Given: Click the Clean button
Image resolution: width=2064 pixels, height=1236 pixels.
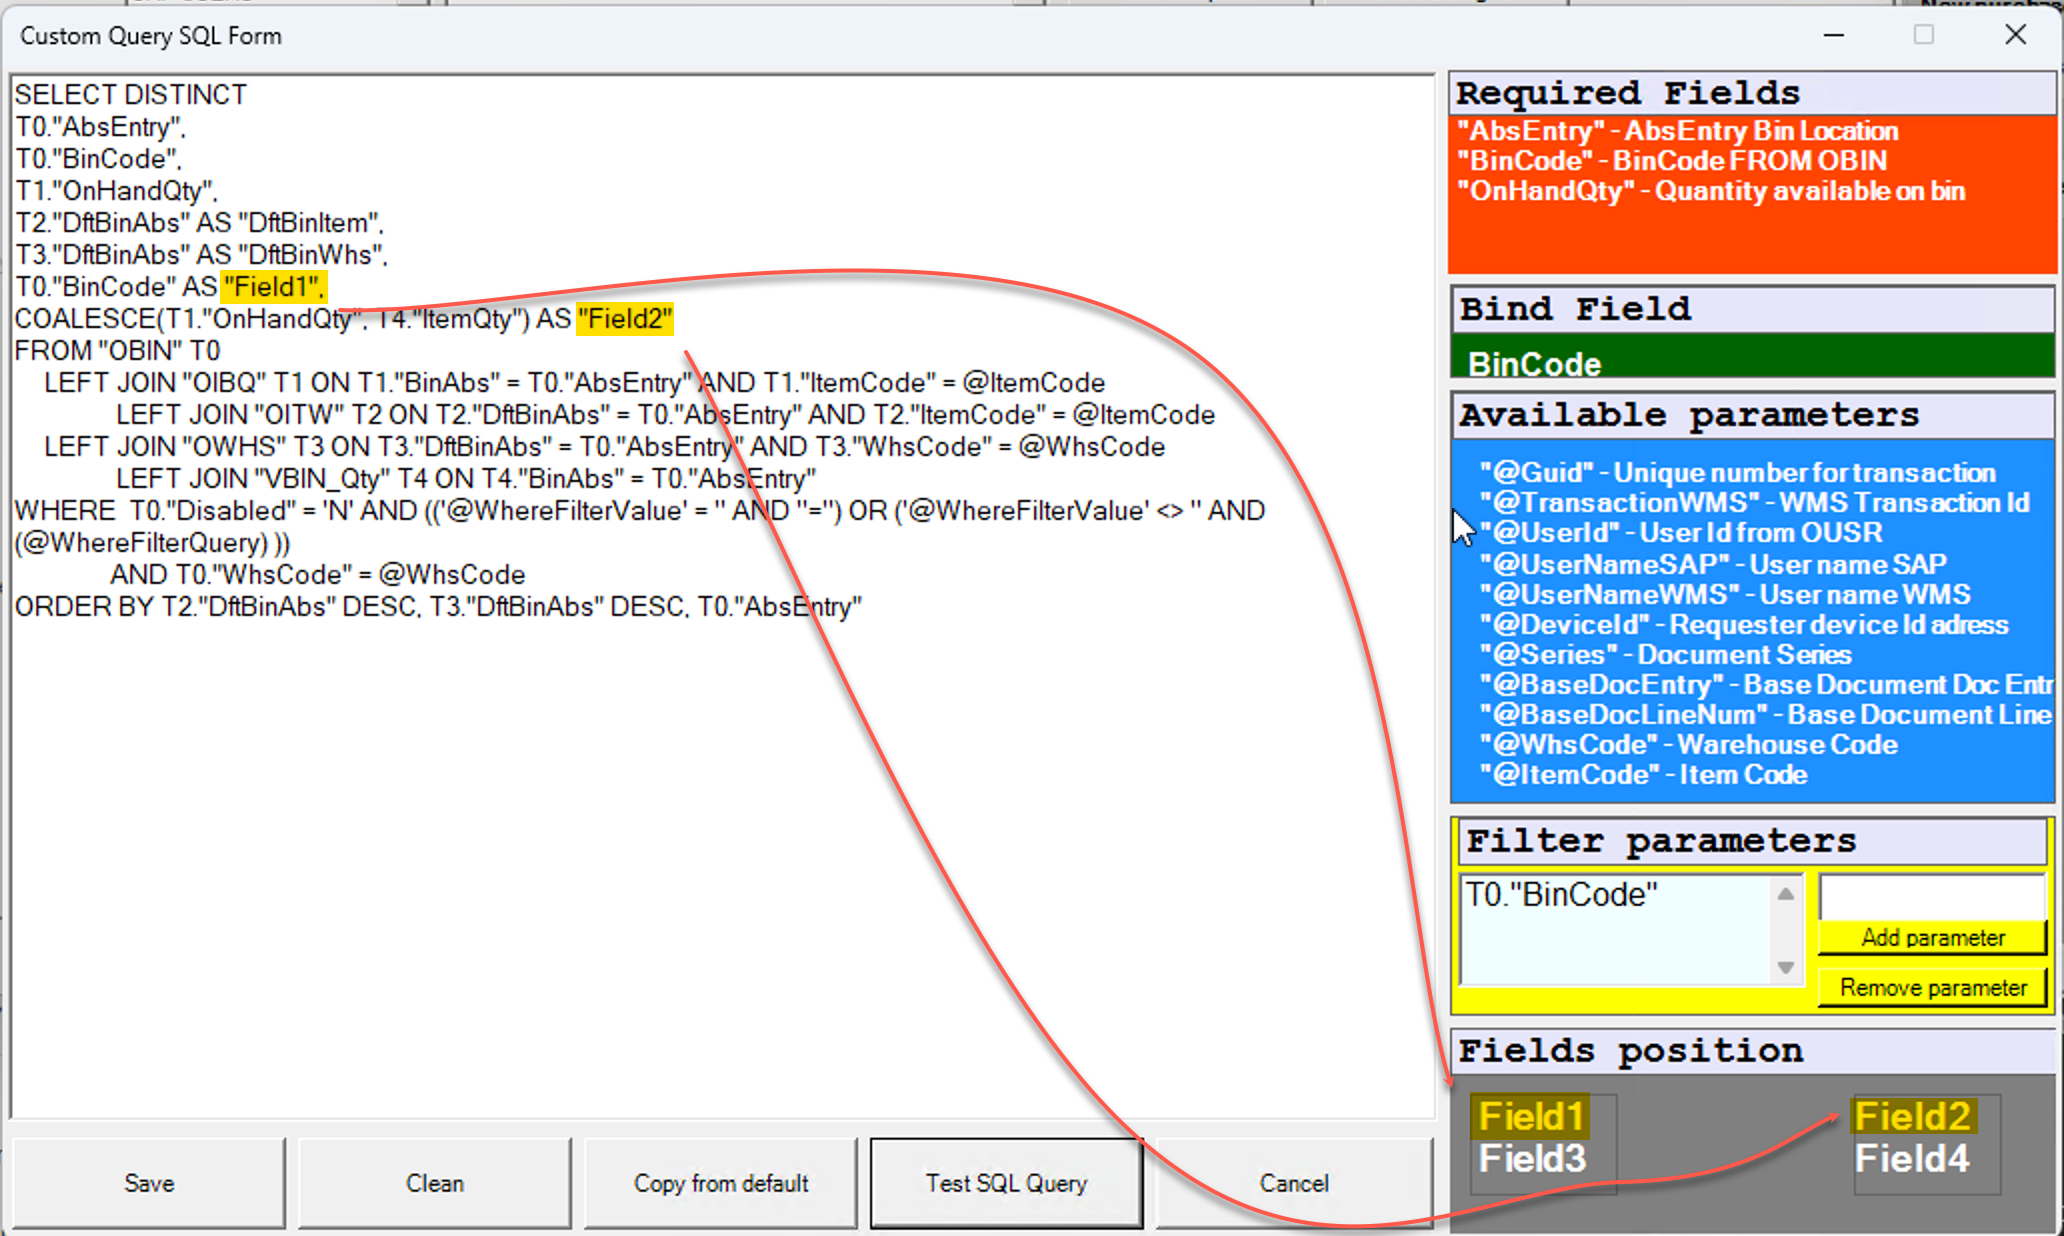Looking at the screenshot, I should coord(434,1183).
